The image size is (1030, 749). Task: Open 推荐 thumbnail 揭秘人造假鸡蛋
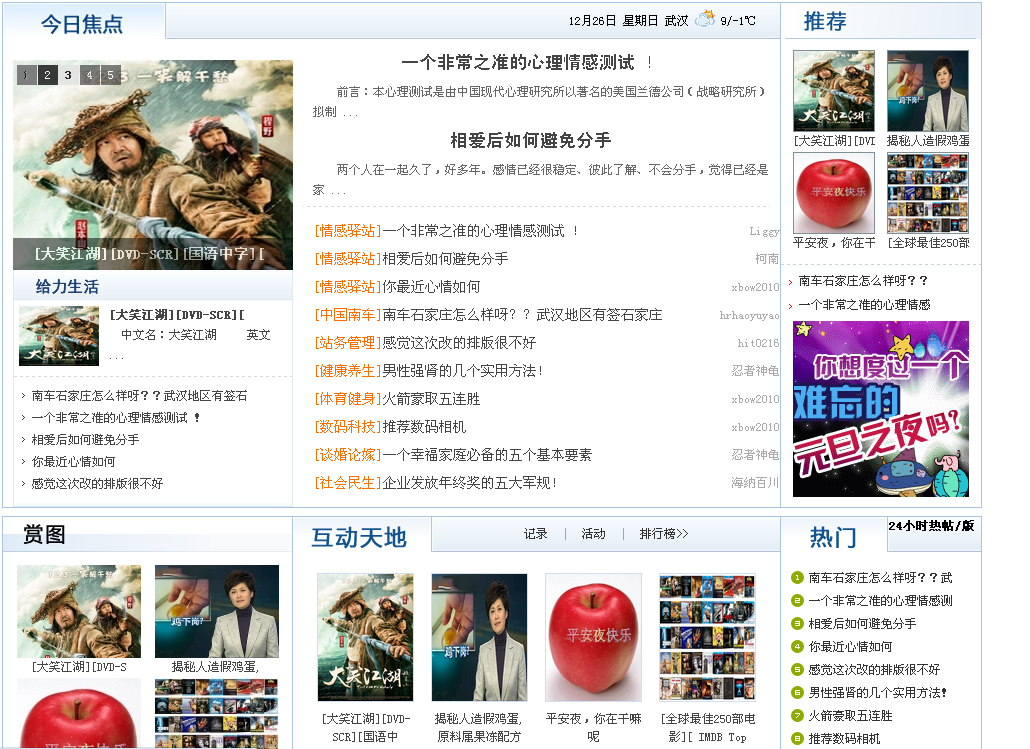pos(928,91)
